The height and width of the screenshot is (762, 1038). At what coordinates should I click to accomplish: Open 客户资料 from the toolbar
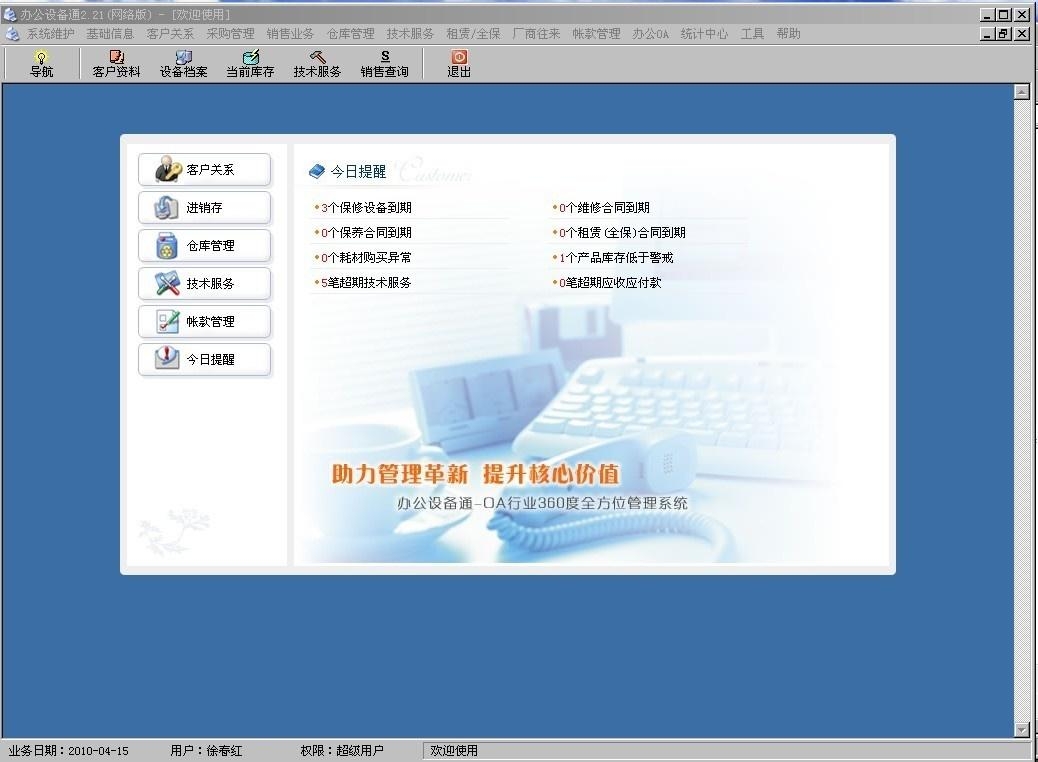(117, 64)
